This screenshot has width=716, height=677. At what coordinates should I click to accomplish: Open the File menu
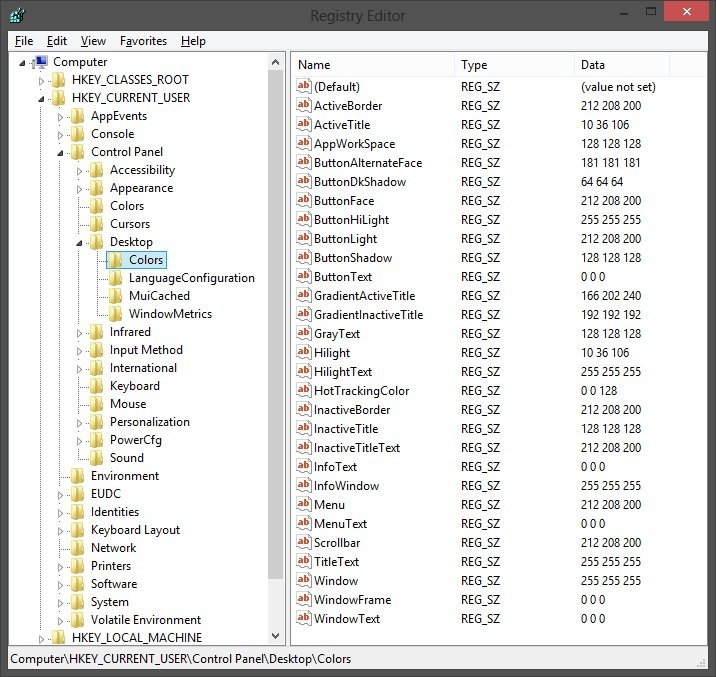(24, 41)
